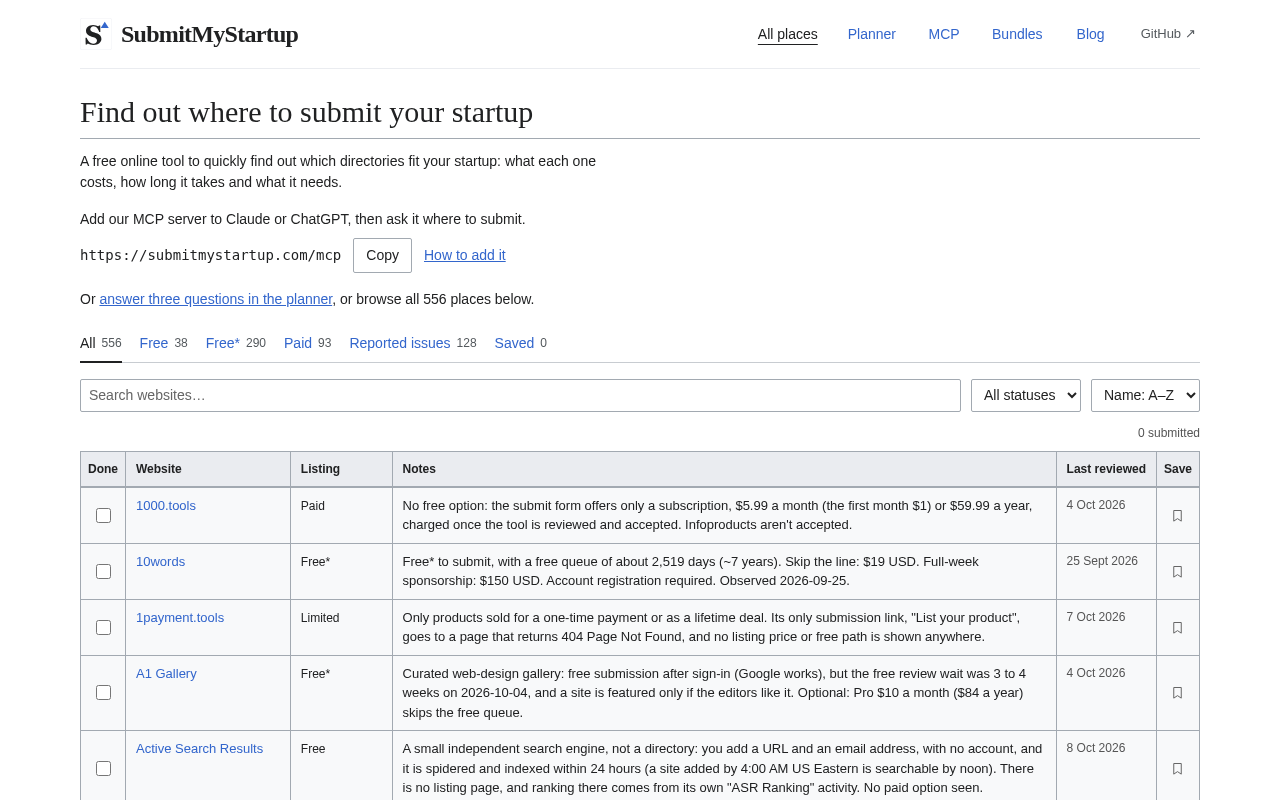Screen dimensions: 1280x800
Task: Tick the 1payment.tools Done checkbox
Action: click(x=103, y=628)
